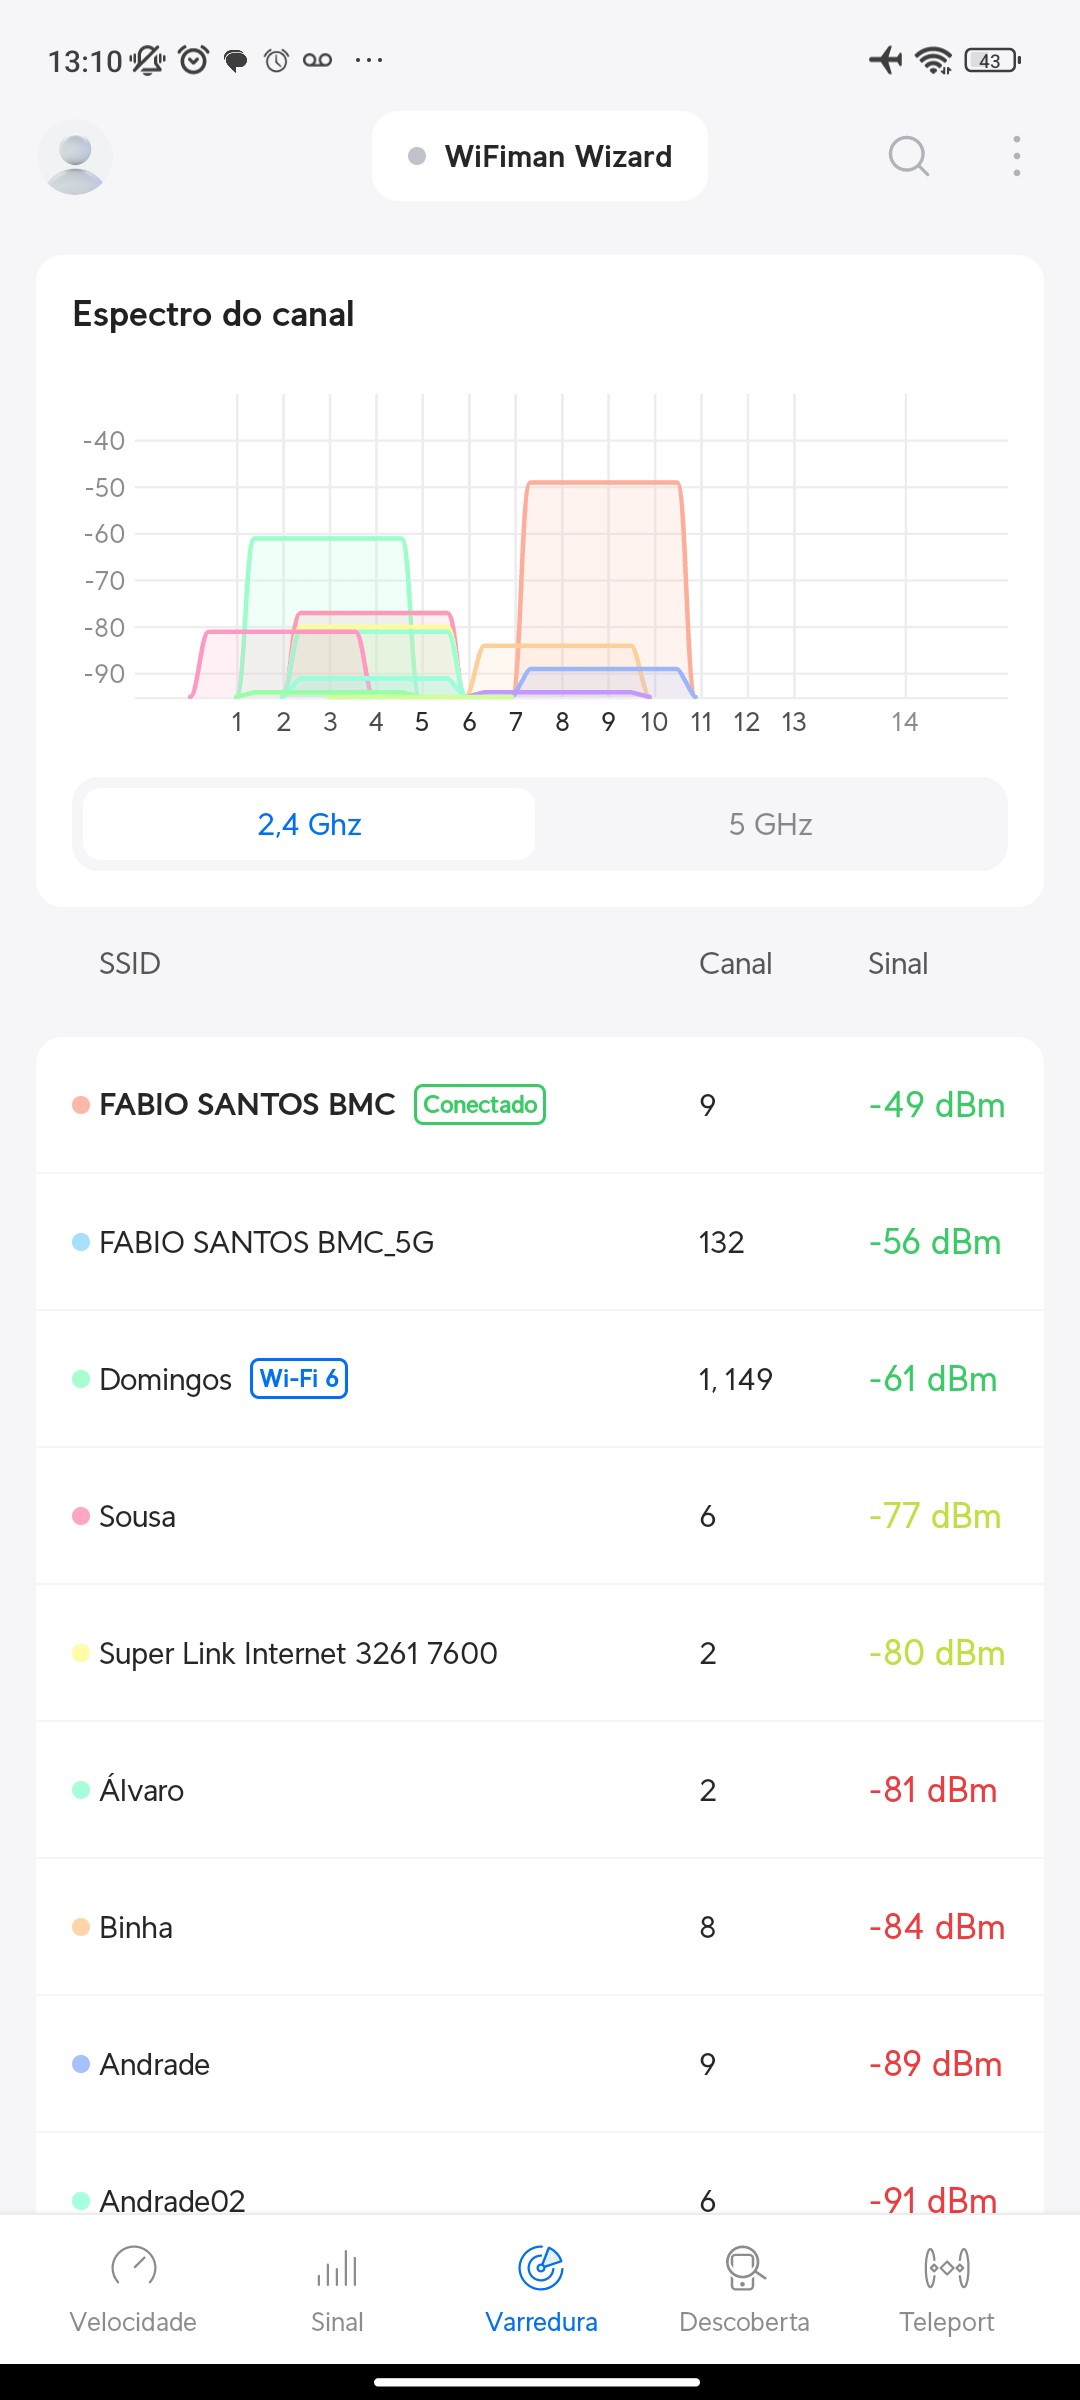
Task: Select the Varredura scan tab icon
Action: click(x=541, y=2268)
